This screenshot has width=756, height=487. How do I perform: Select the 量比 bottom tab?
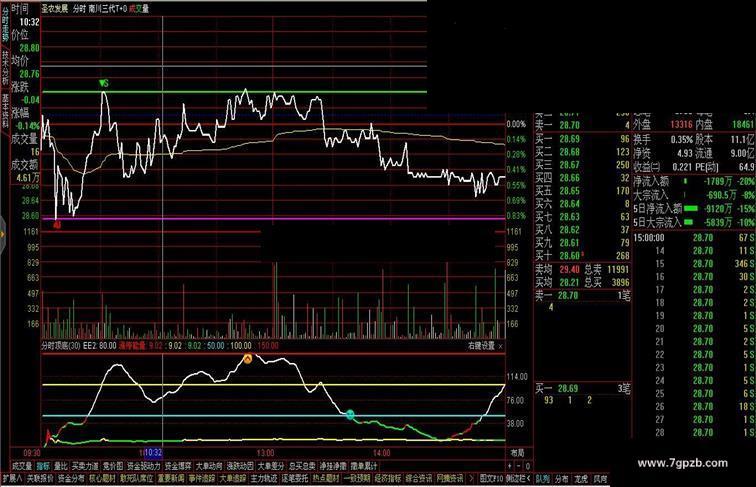[61, 466]
